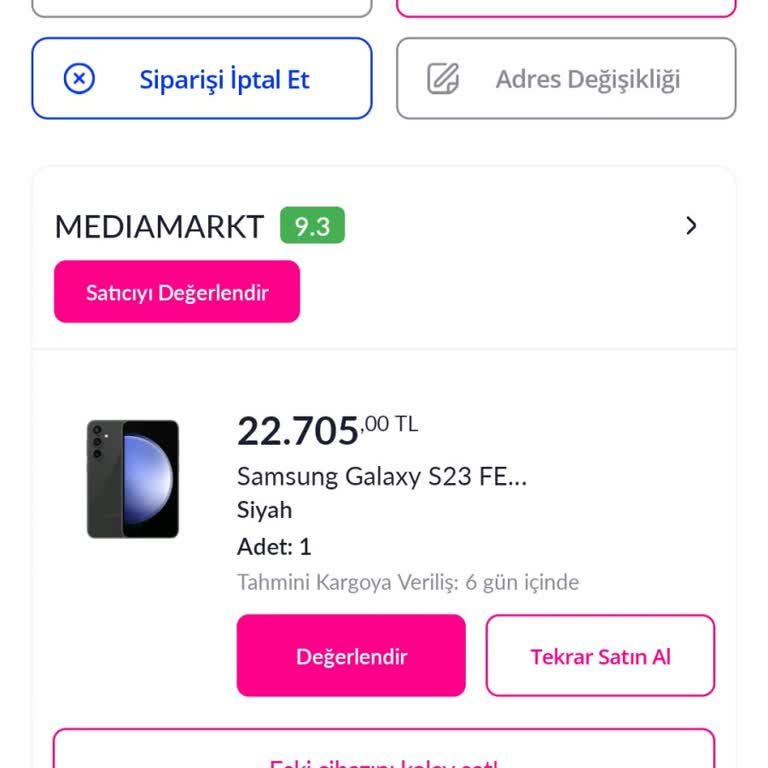Choose Tekrar Satın Al to reorder
This screenshot has width=768, height=768.
600,656
